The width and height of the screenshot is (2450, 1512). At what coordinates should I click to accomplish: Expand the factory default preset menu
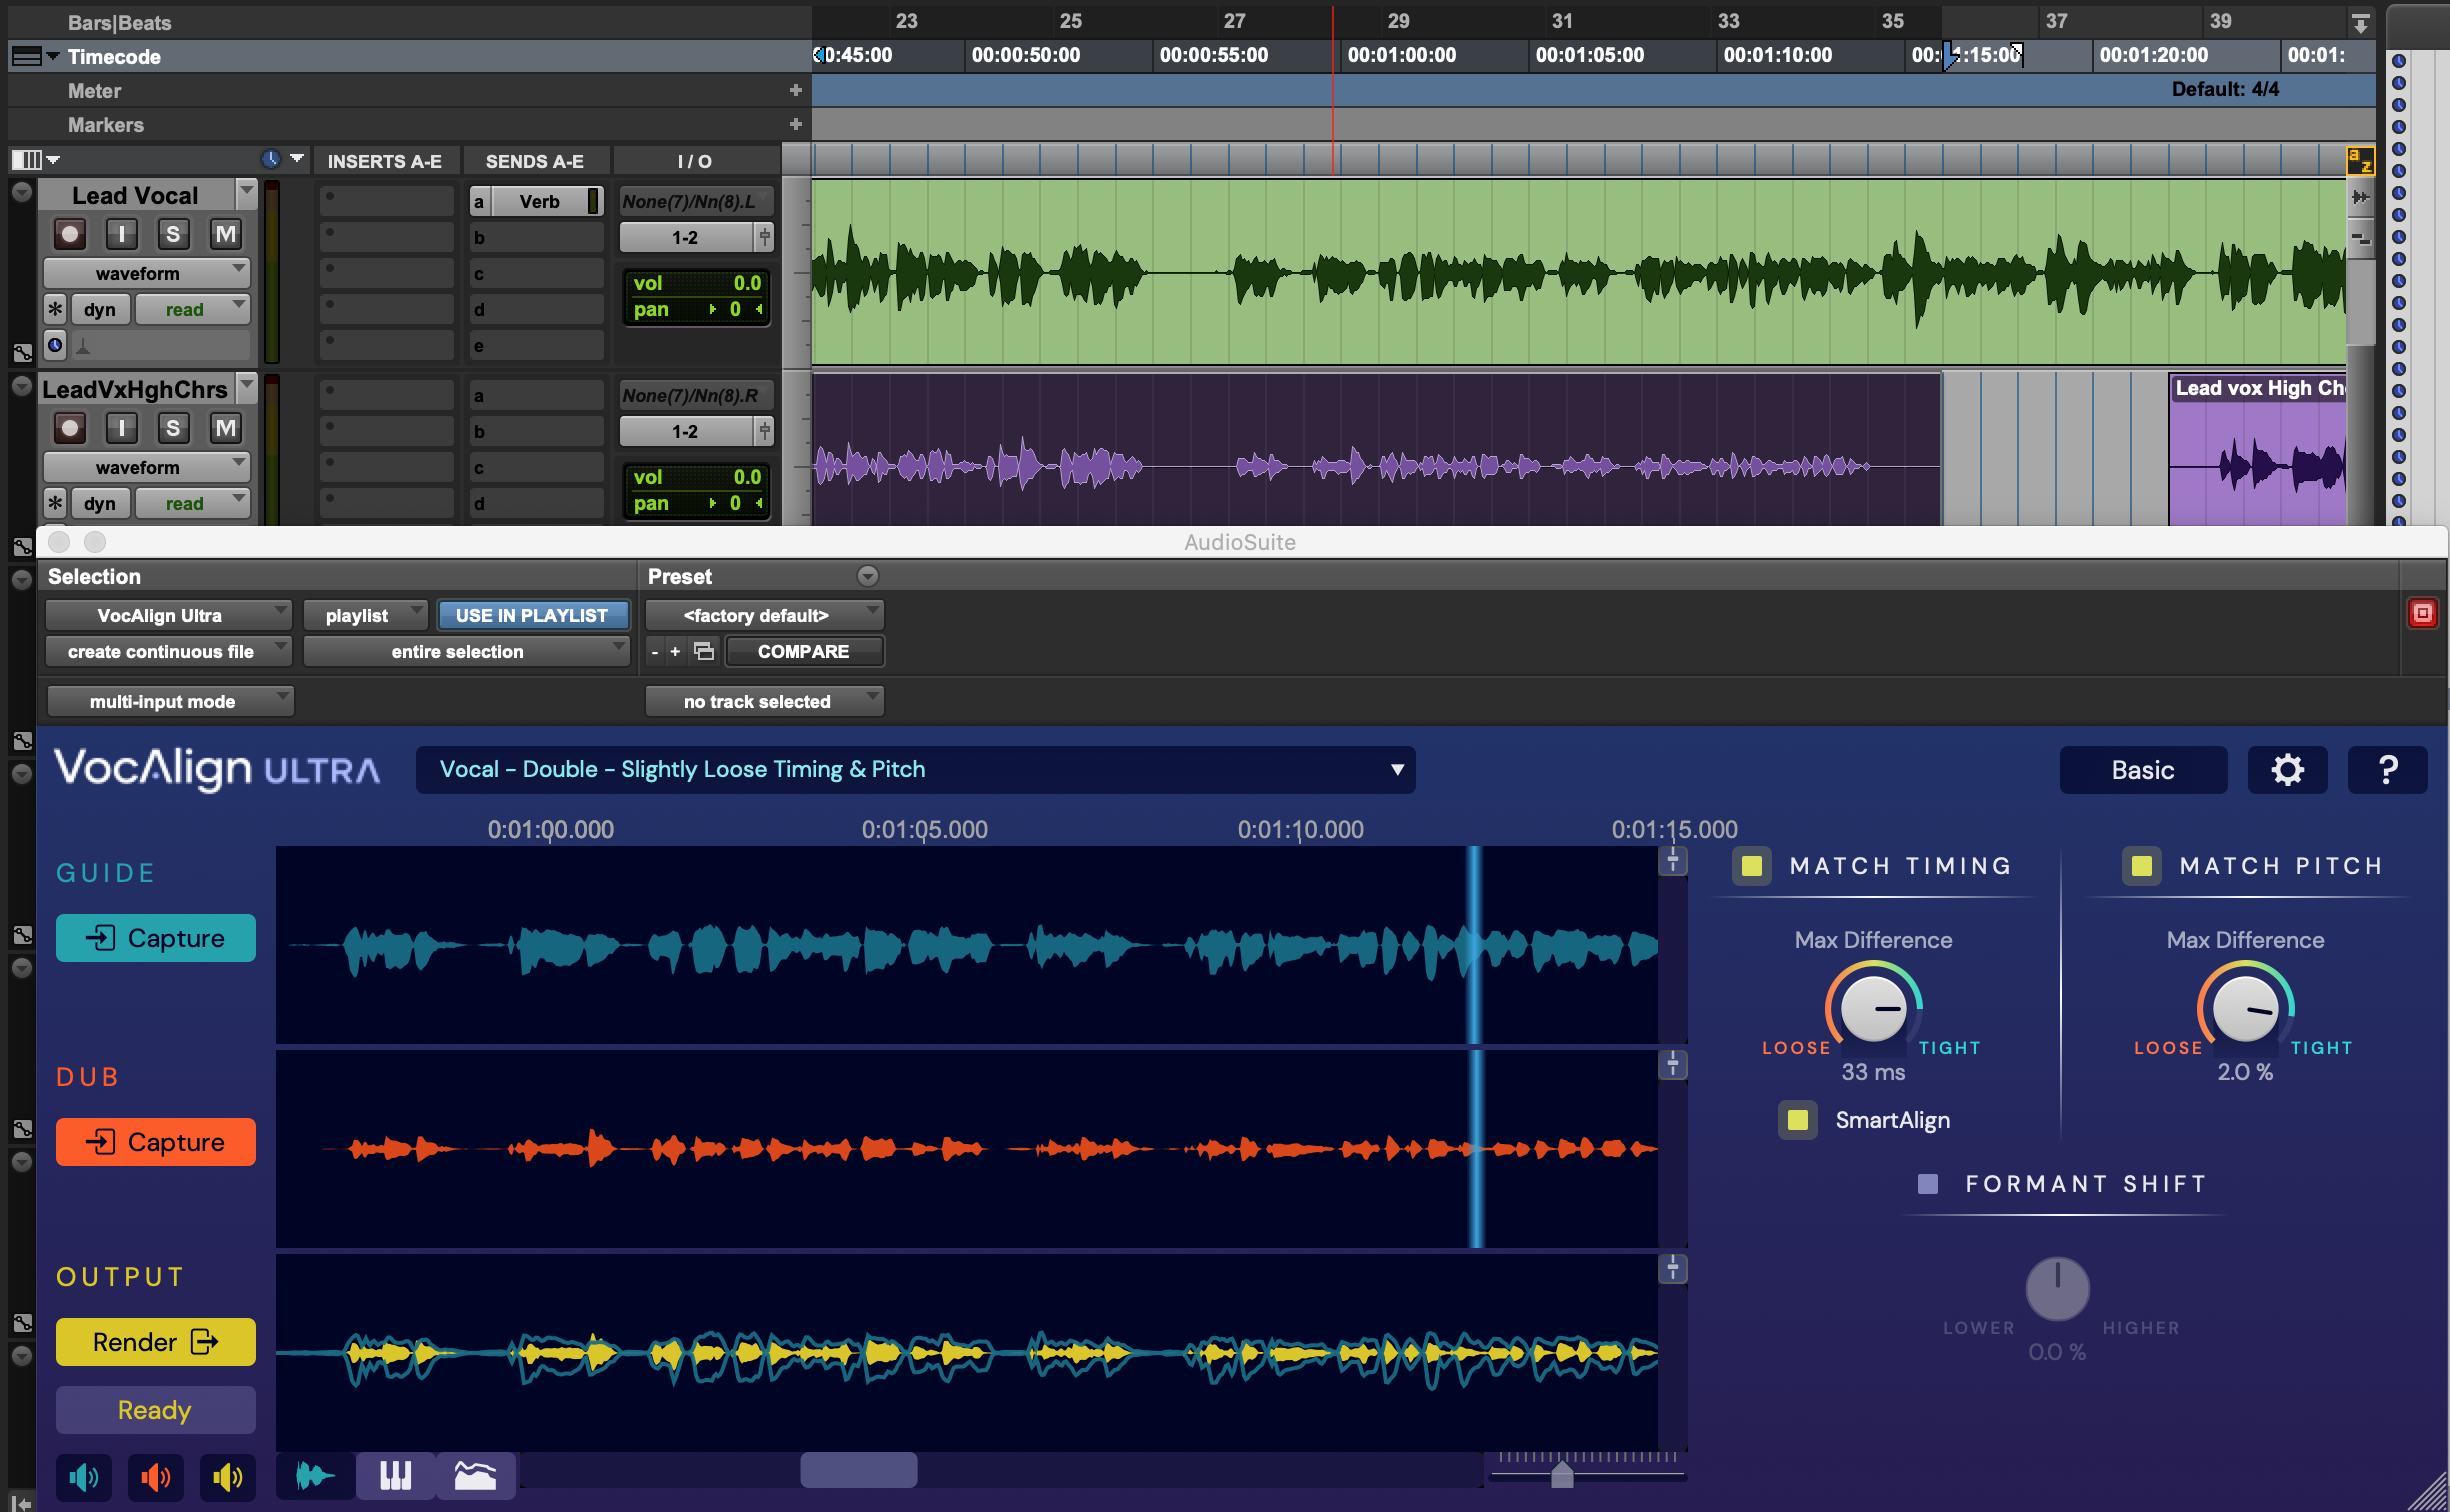tap(764, 615)
